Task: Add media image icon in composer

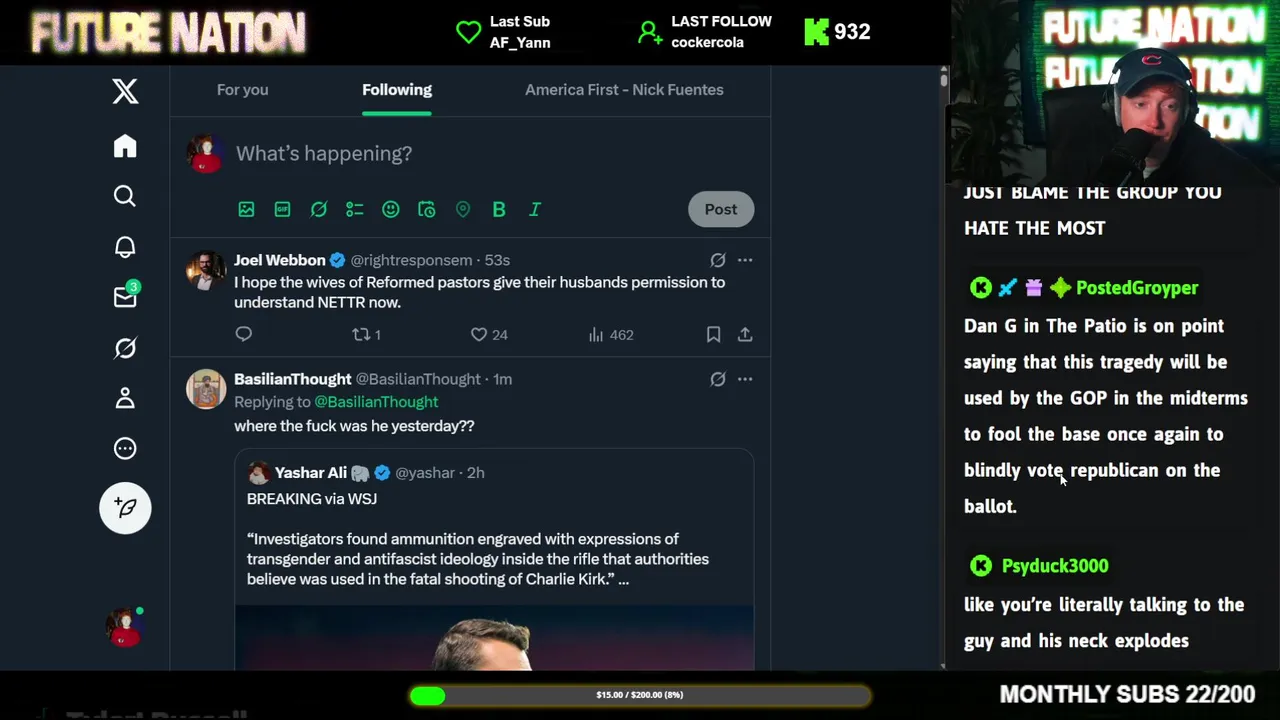Action: click(x=246, y=209)
